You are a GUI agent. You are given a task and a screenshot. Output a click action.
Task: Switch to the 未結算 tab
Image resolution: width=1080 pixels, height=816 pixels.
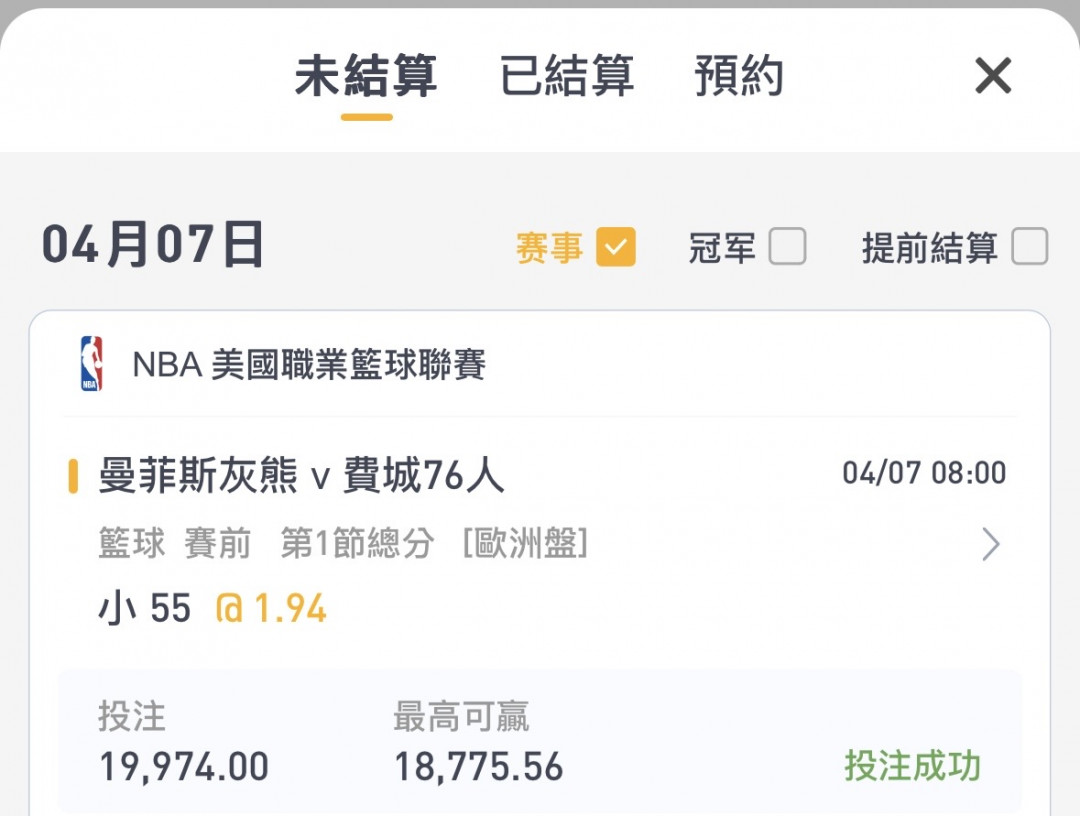366,76
